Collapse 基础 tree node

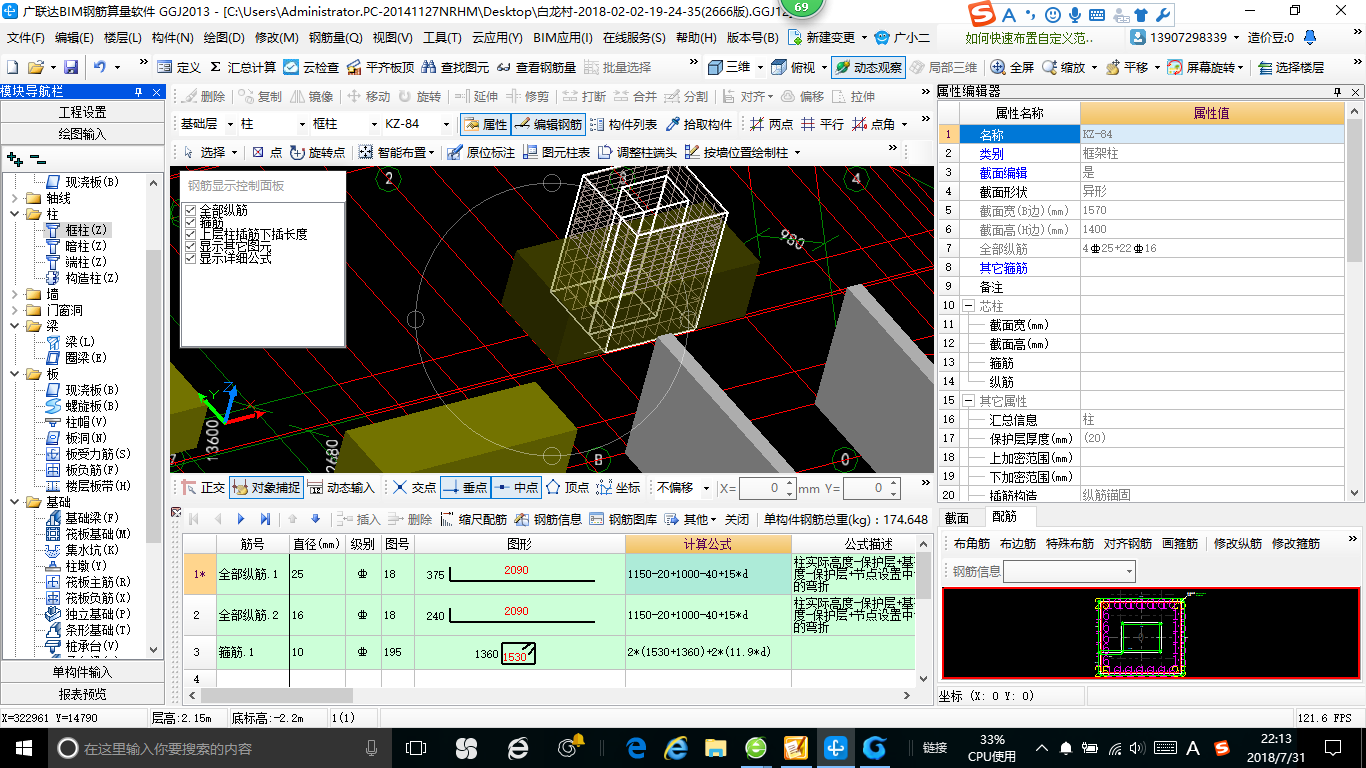click(x=15, y=502)
